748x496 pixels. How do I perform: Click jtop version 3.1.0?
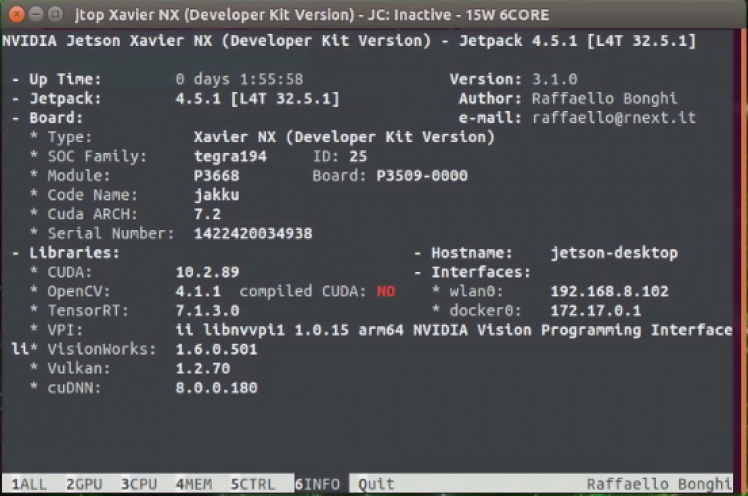555,79
